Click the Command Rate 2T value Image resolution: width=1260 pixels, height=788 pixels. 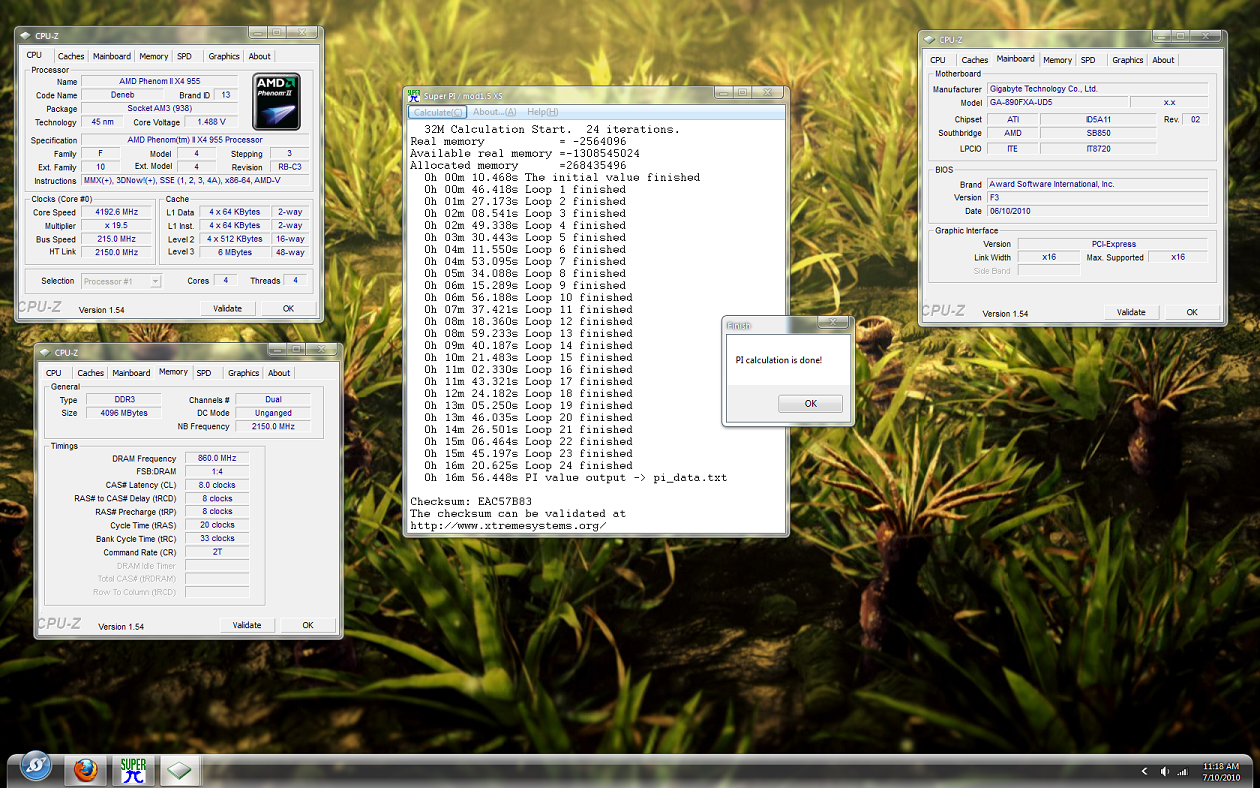tap(215, 552)
